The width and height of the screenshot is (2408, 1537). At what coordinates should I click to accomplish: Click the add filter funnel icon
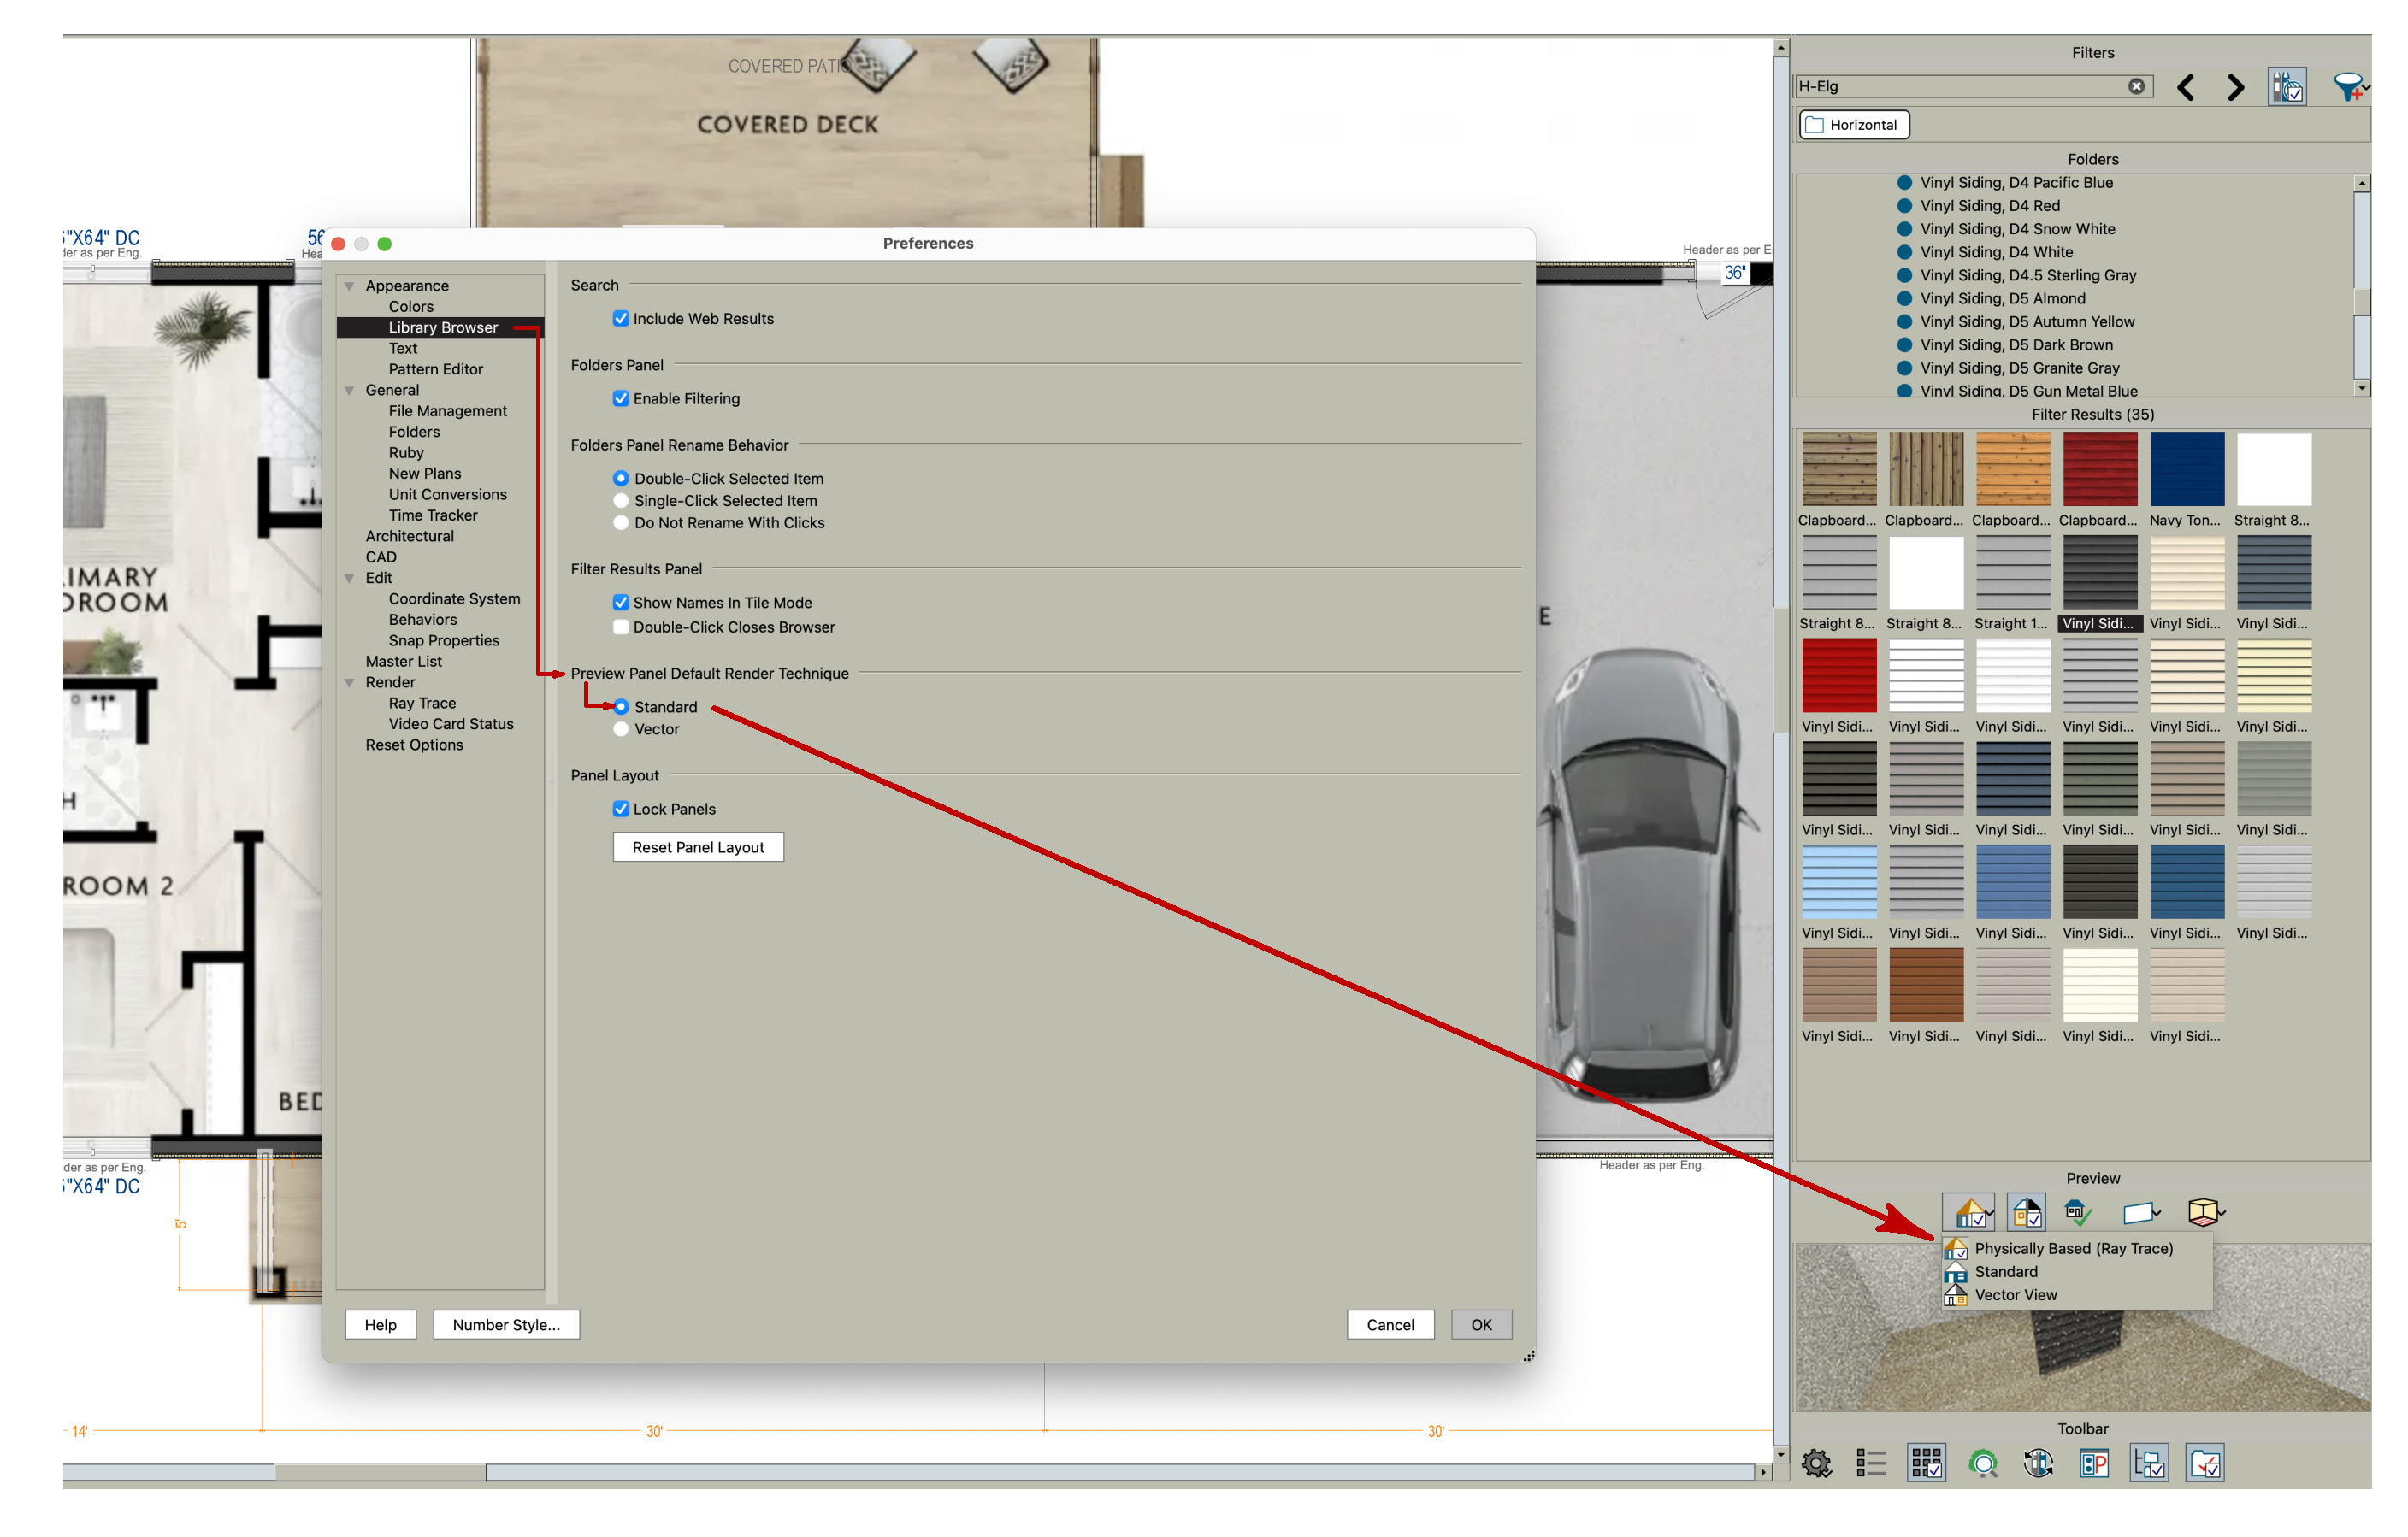point(2347,87)
